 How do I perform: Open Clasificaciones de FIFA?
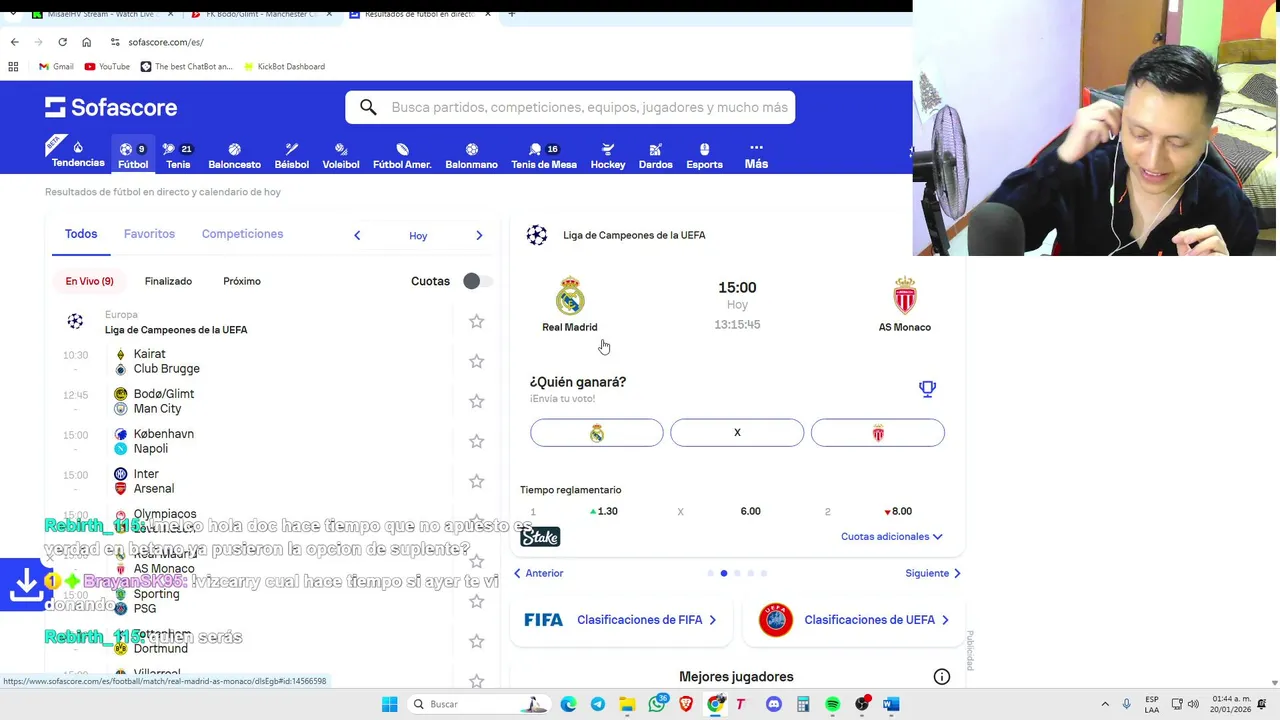[621, 620]
